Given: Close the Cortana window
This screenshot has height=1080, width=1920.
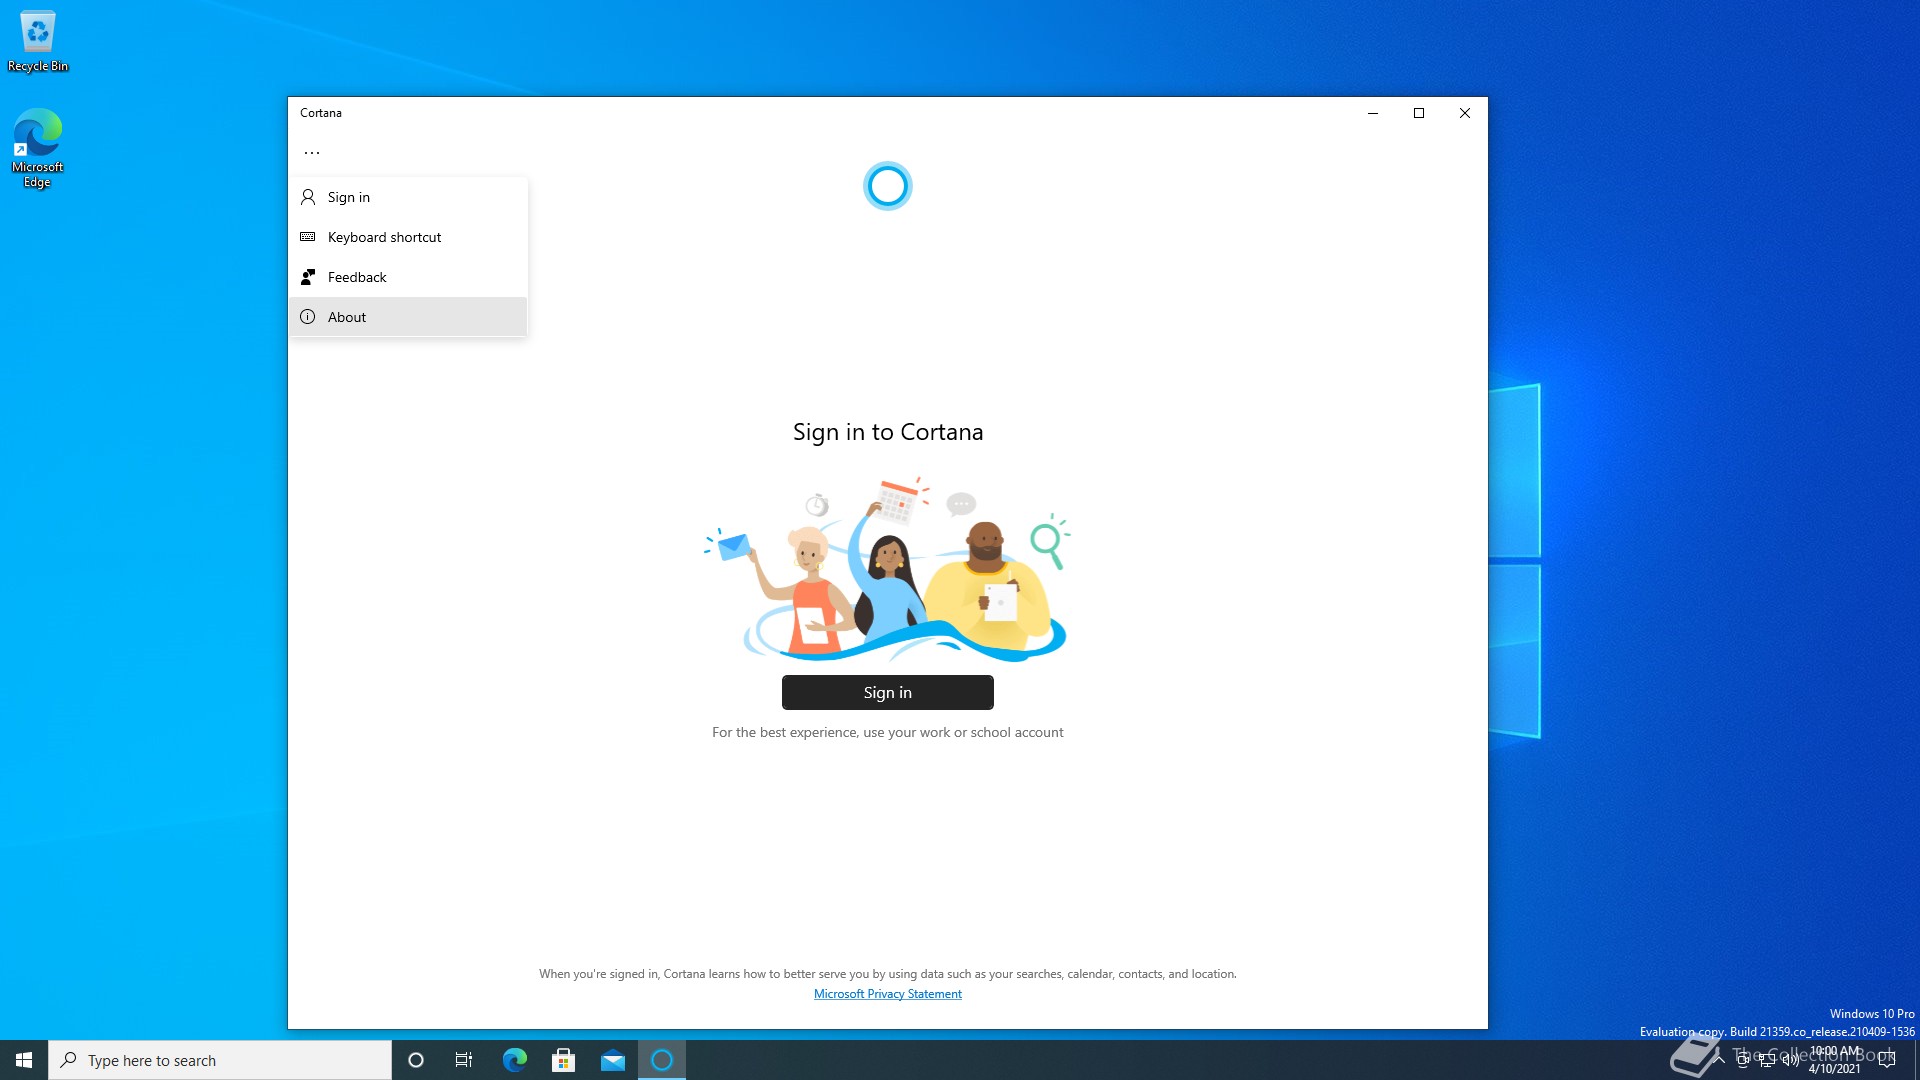Looking at the screenshot, I should pyautogui.click(x=1465, y=113).
